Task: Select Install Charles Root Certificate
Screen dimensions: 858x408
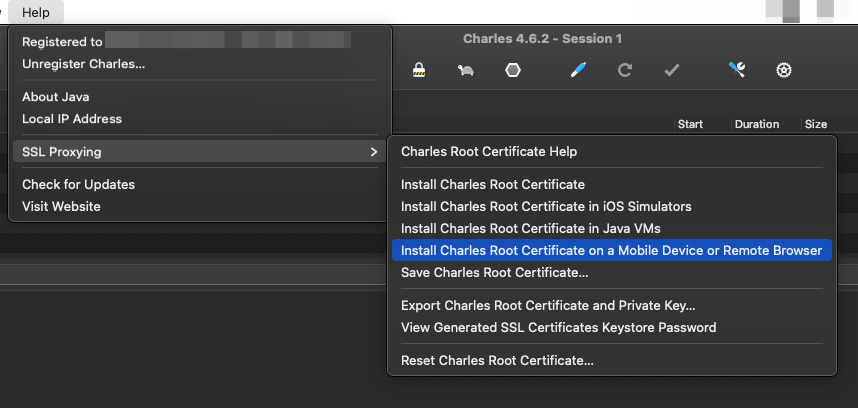Action: pos(612,184)
